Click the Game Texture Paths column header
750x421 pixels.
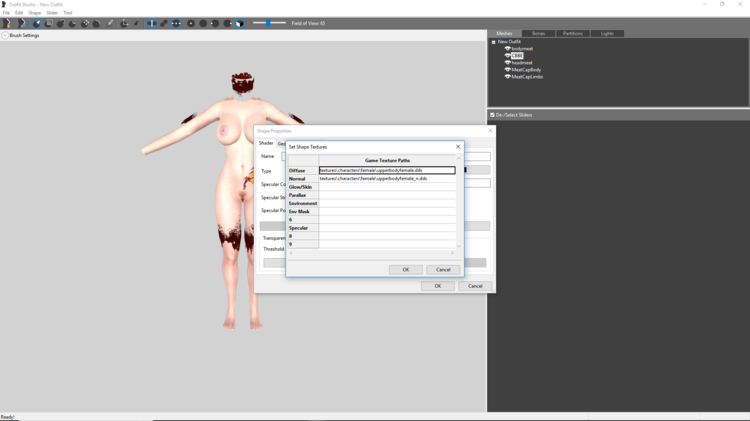387,160
